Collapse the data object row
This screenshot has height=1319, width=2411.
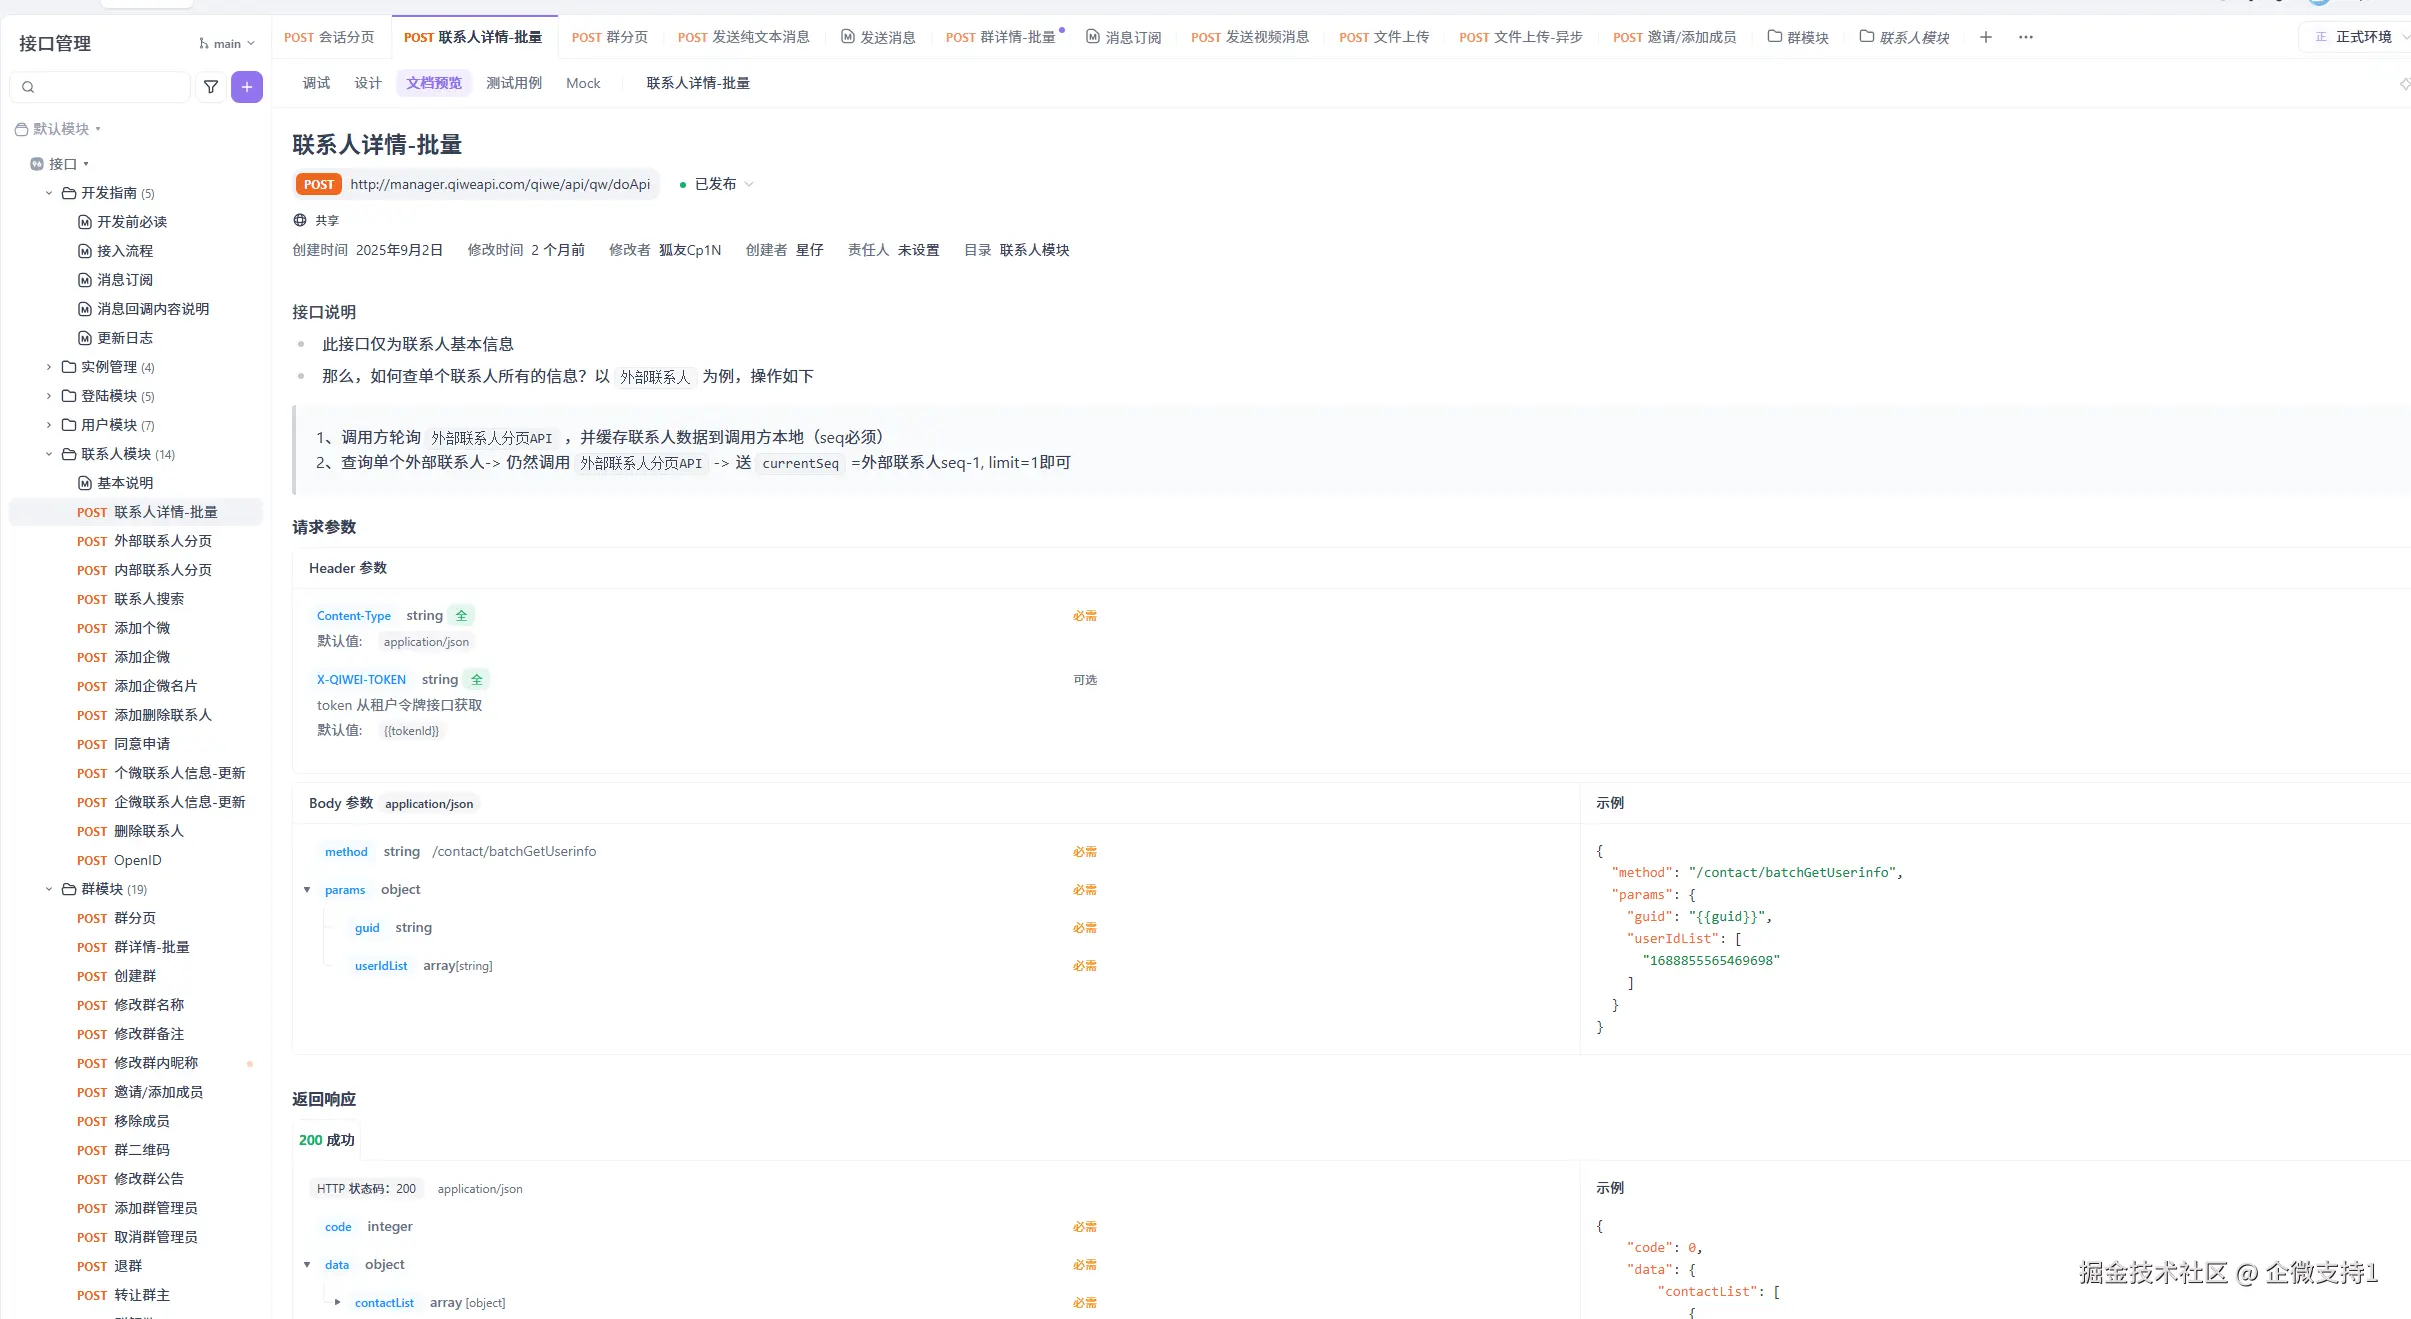(x=307, y=1265)
